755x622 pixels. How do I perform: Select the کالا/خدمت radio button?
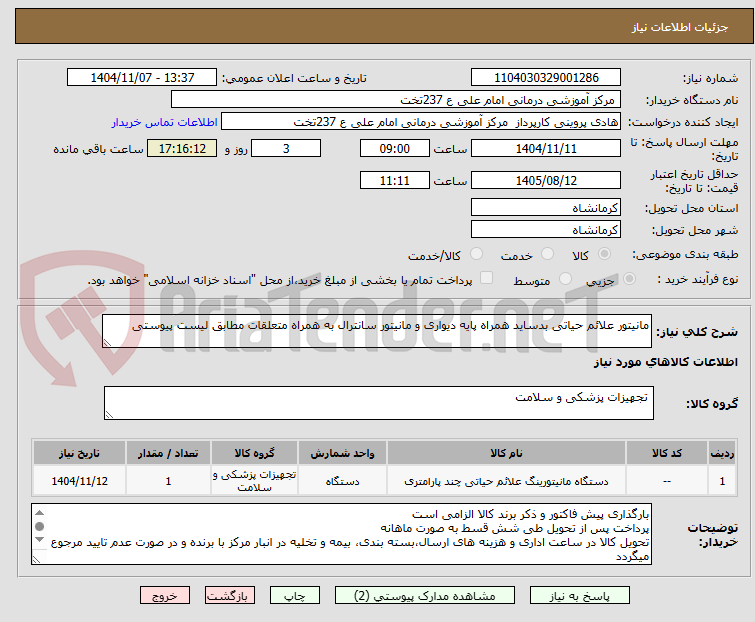(476, 254)
